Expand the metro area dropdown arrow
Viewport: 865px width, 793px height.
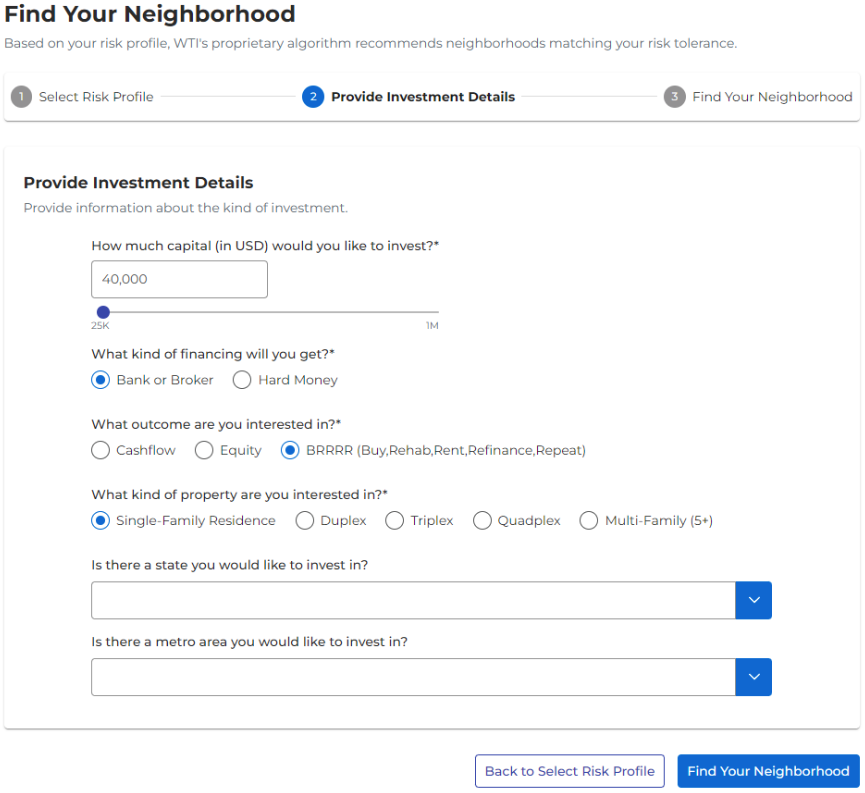[x=753, y=677]
